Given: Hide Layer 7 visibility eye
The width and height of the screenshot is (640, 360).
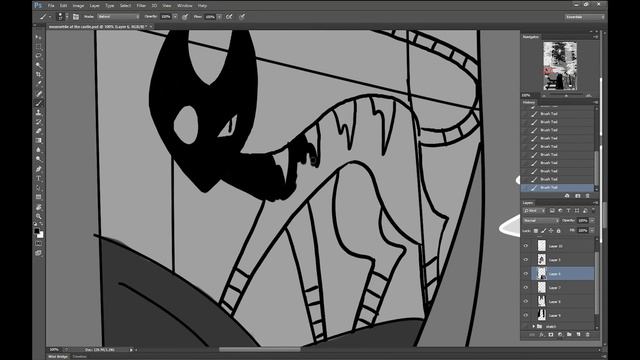Looking at the screenshot, I should (x=526, y=287).
